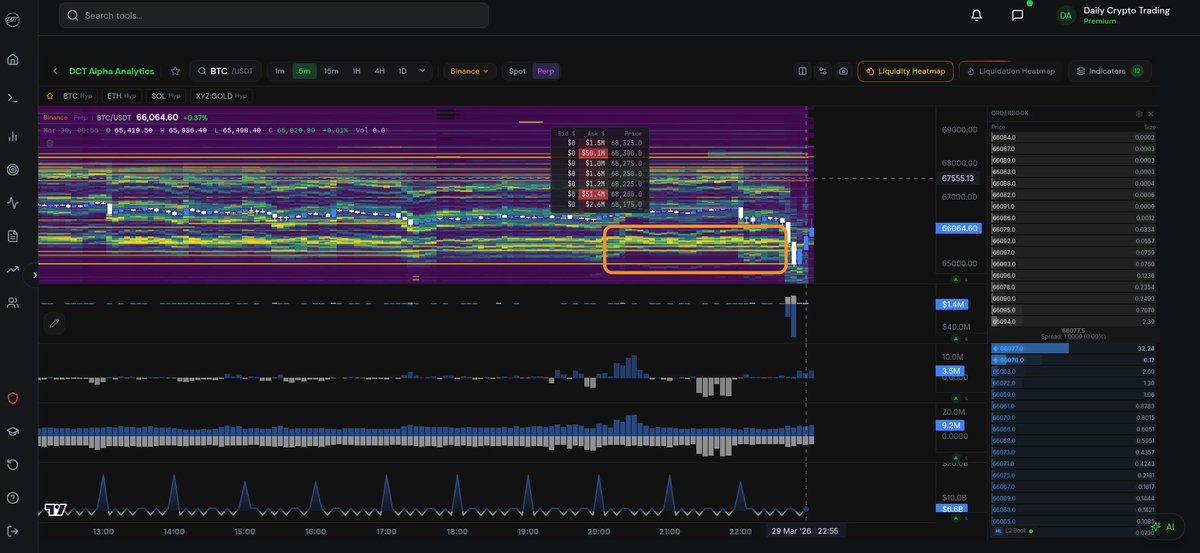Switch market type to Spot

pyautogui.click(x=517, y=71)
